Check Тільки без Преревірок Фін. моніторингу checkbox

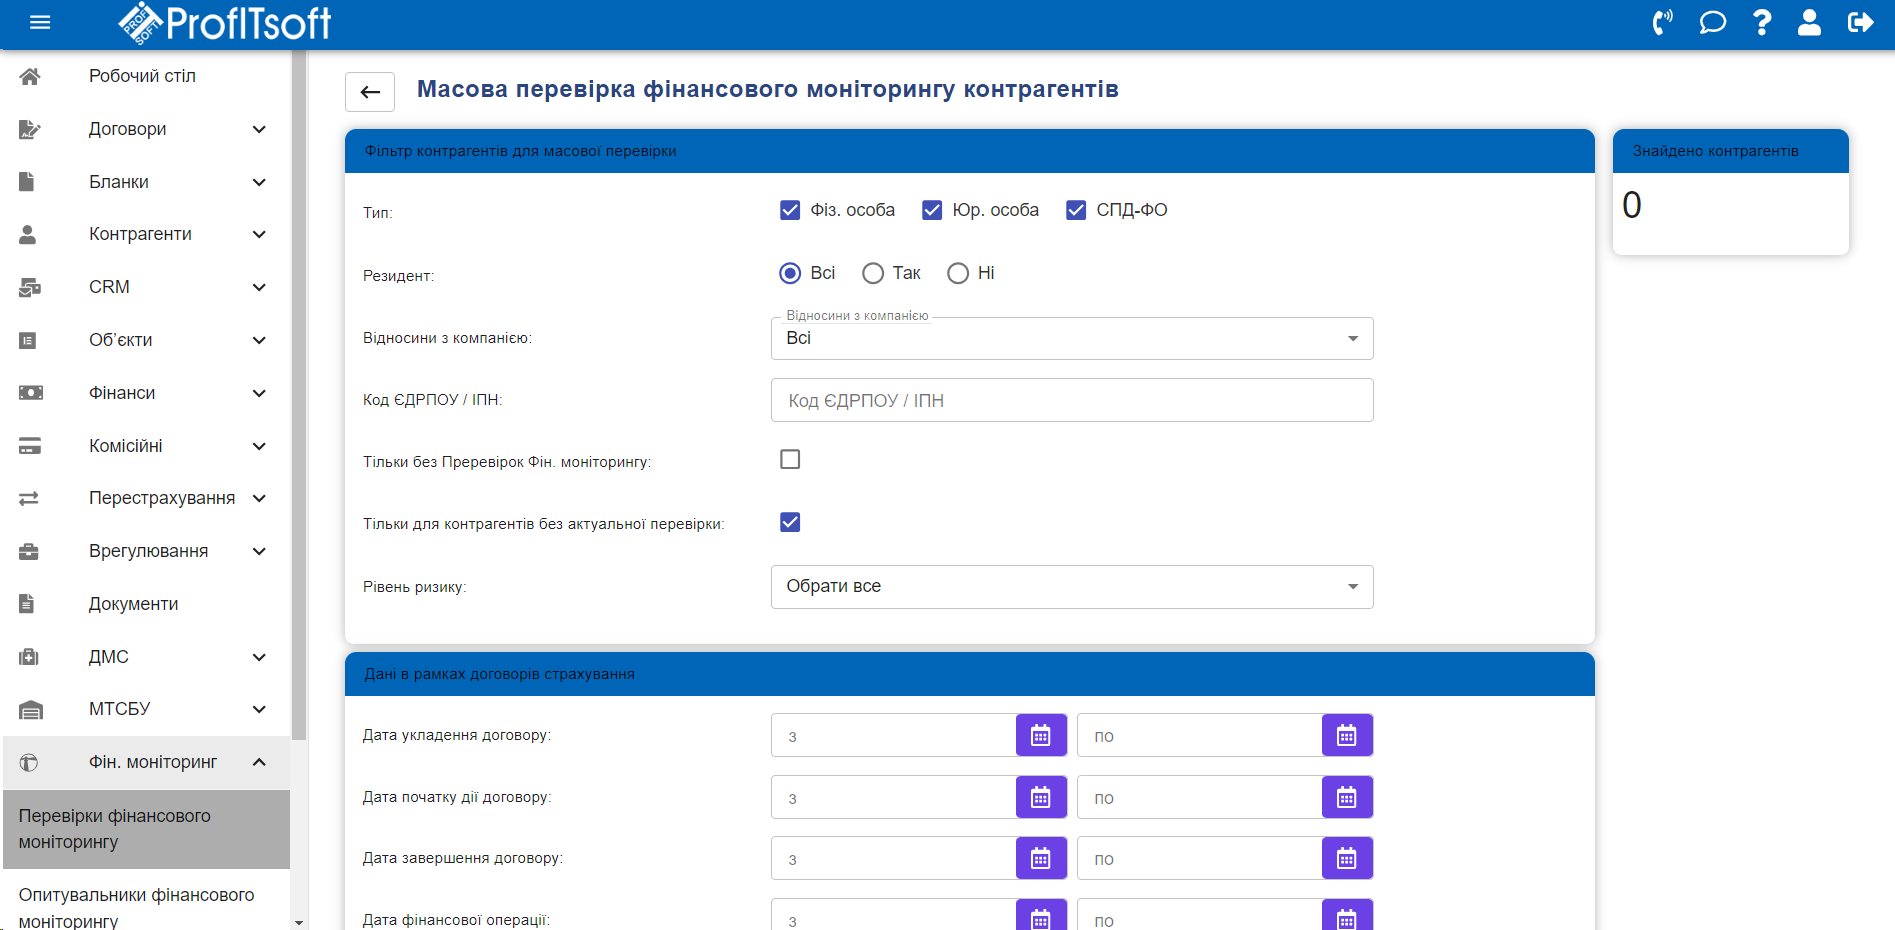click(790, 460)
